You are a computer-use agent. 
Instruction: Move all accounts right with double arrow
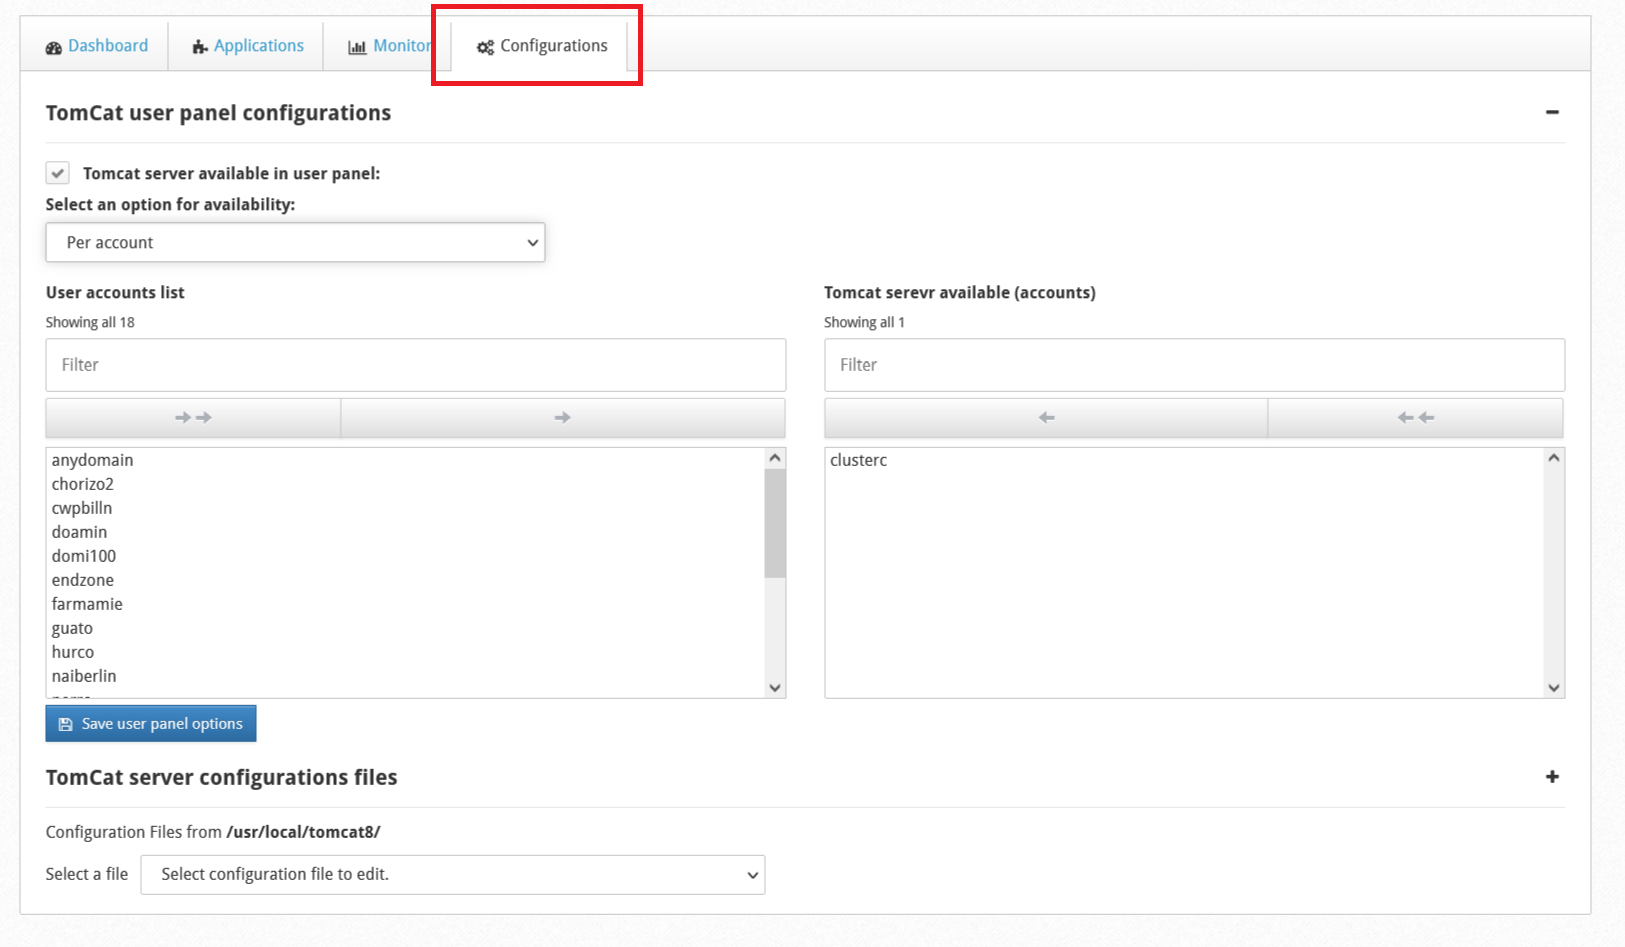pos(193,418)
